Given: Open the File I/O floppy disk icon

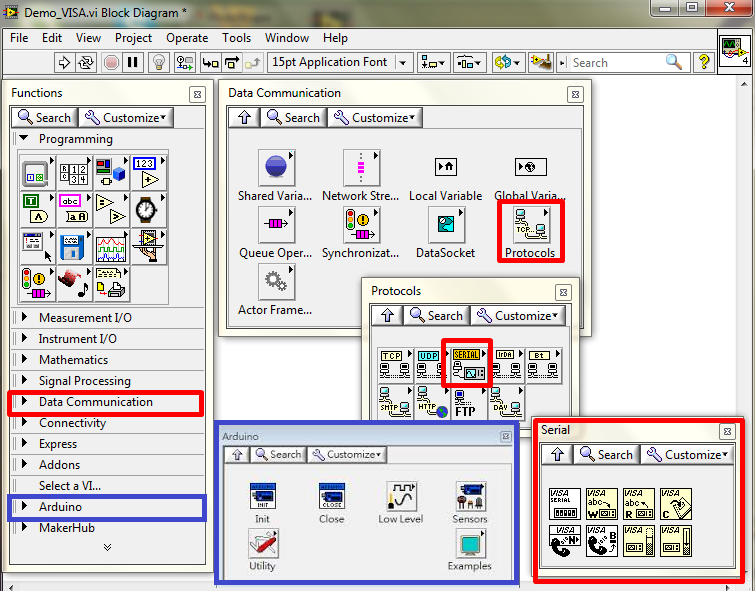Looking at the screenshot, I should (75, 246).
